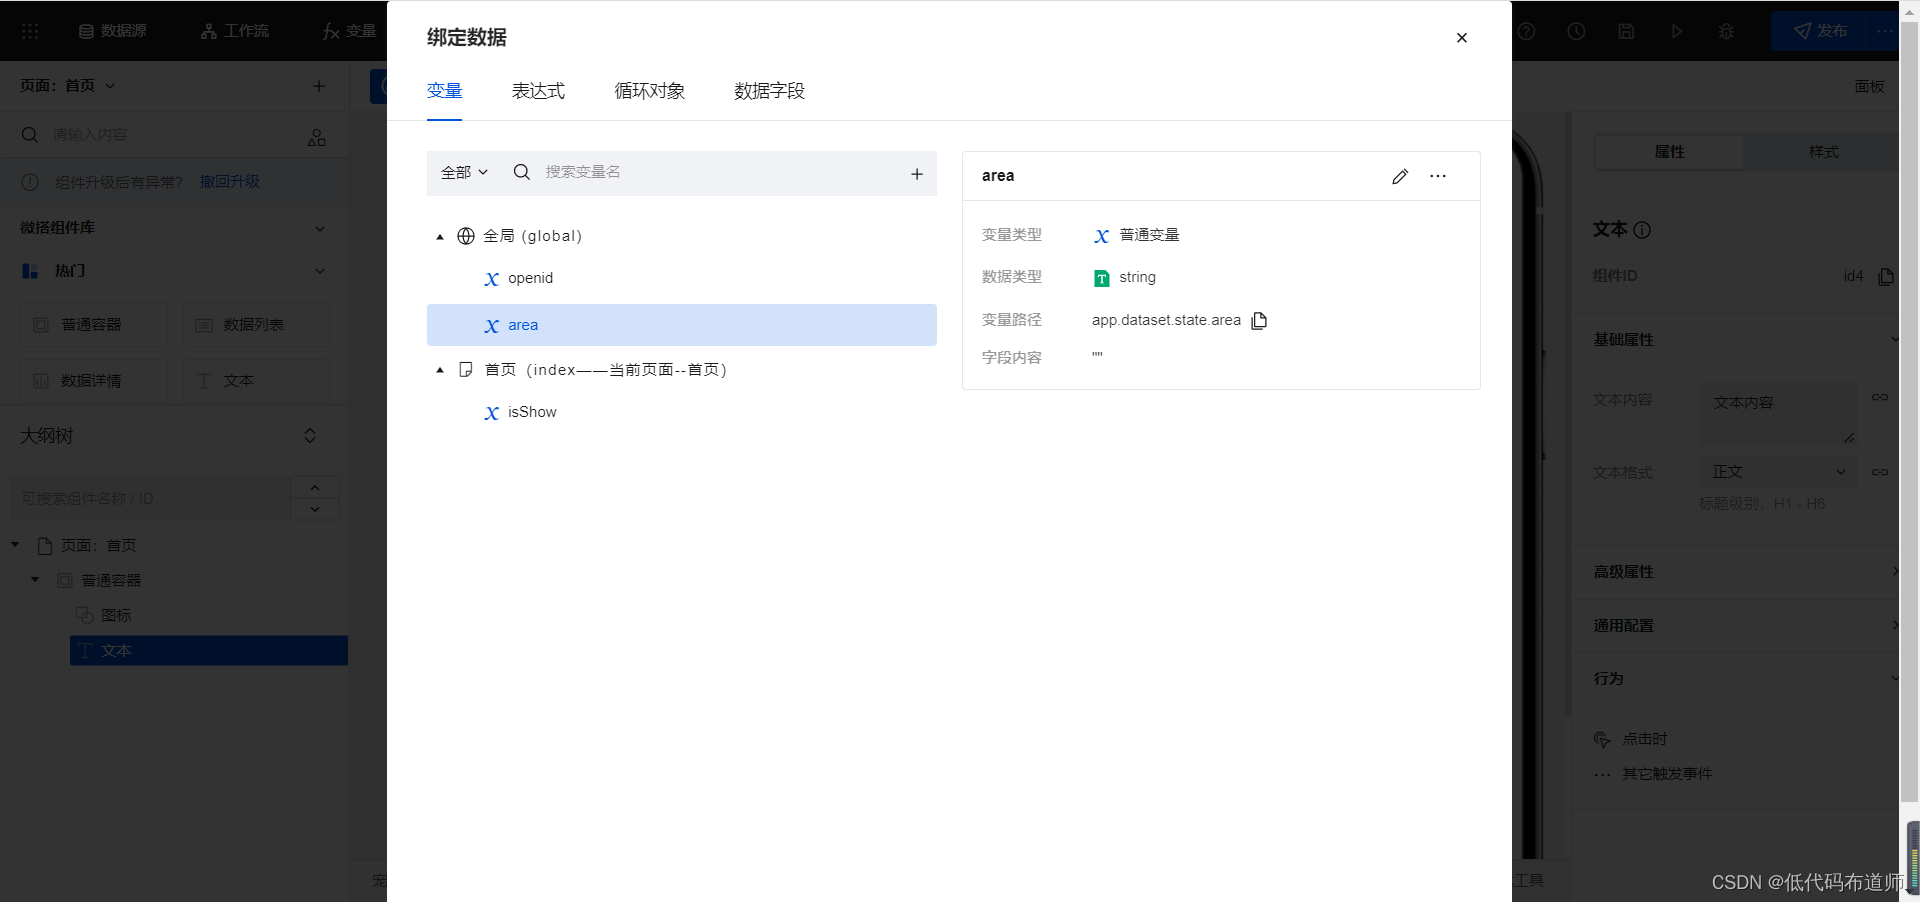Screen dimensions: 1920x902
Task: Open 数据源 in the top bar
Action: (113, 31)
